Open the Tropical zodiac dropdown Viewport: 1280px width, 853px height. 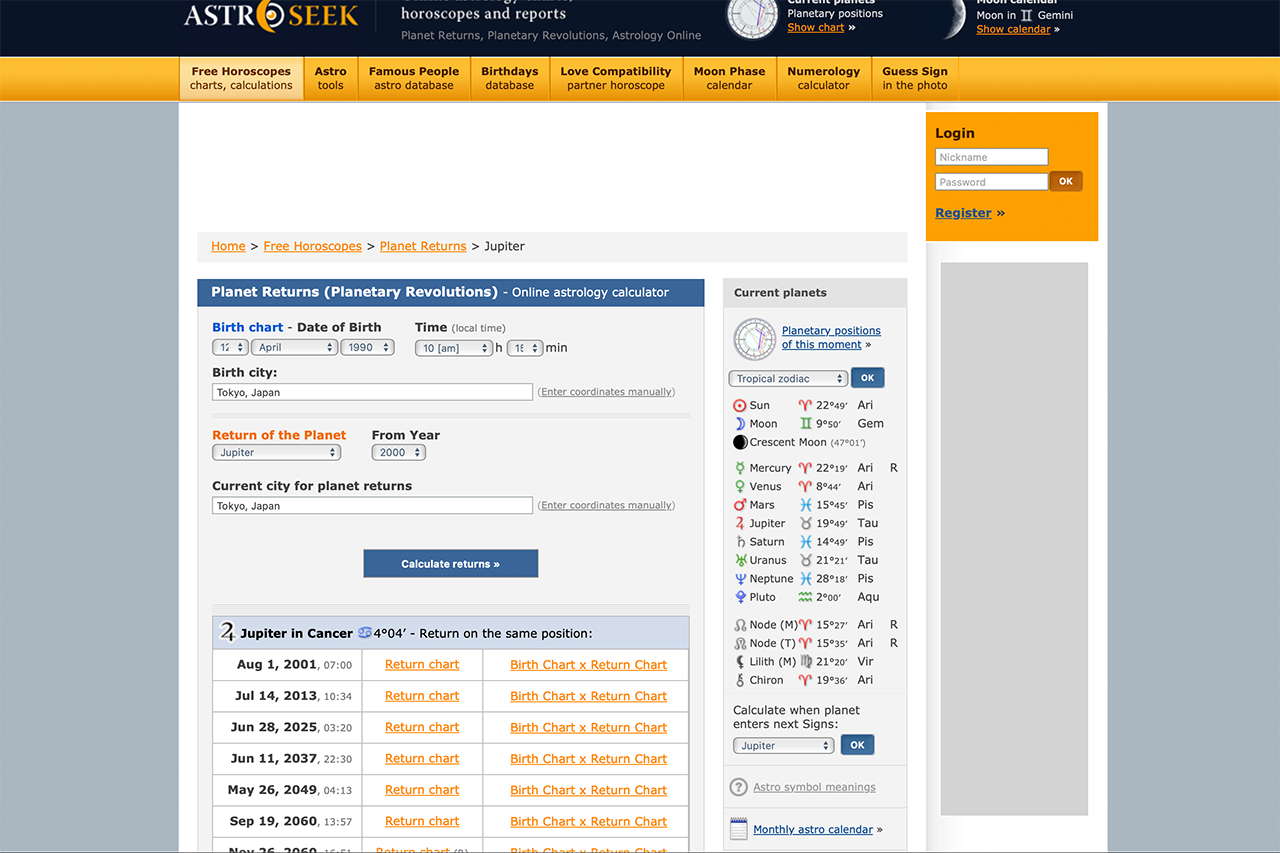point(788,379)
